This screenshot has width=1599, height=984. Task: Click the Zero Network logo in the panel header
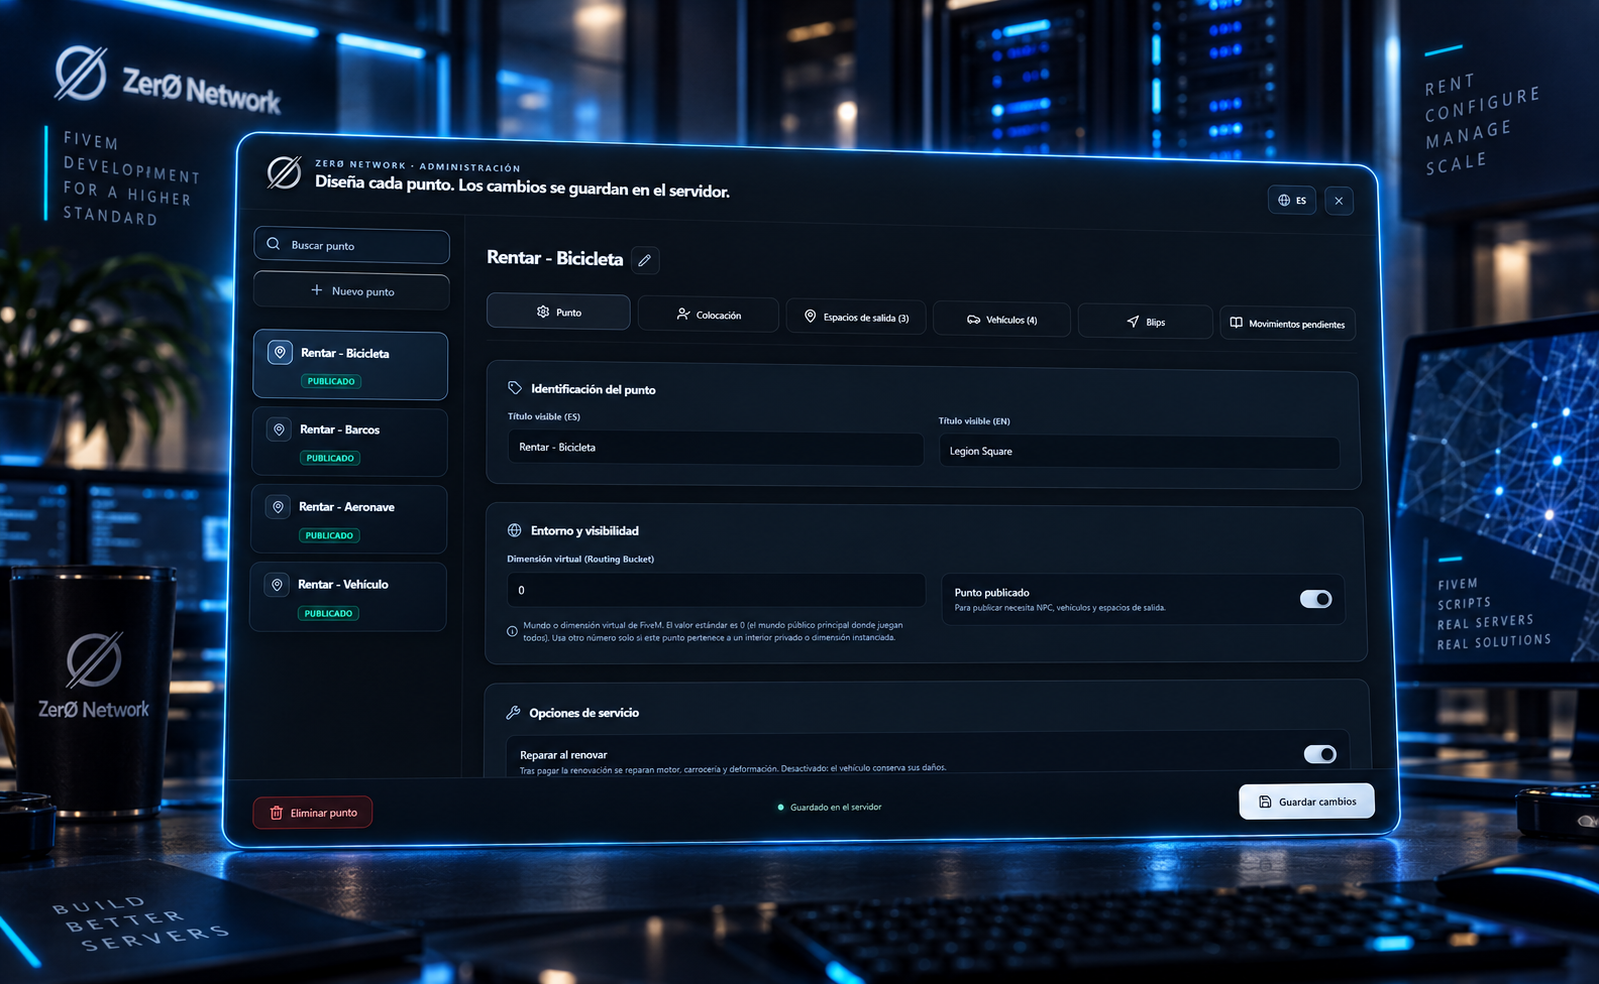284,172
